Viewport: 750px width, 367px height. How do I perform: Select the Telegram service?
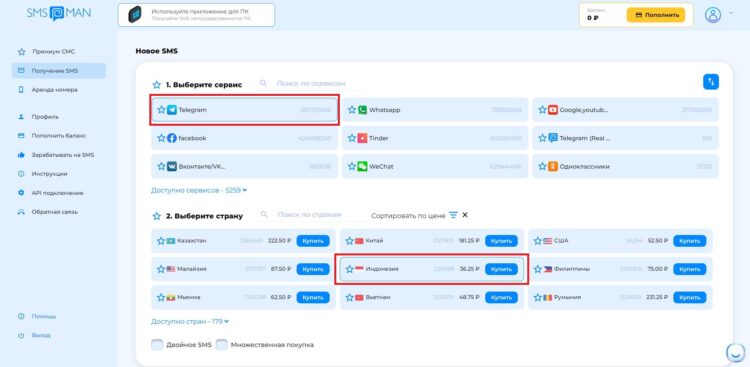244,110
